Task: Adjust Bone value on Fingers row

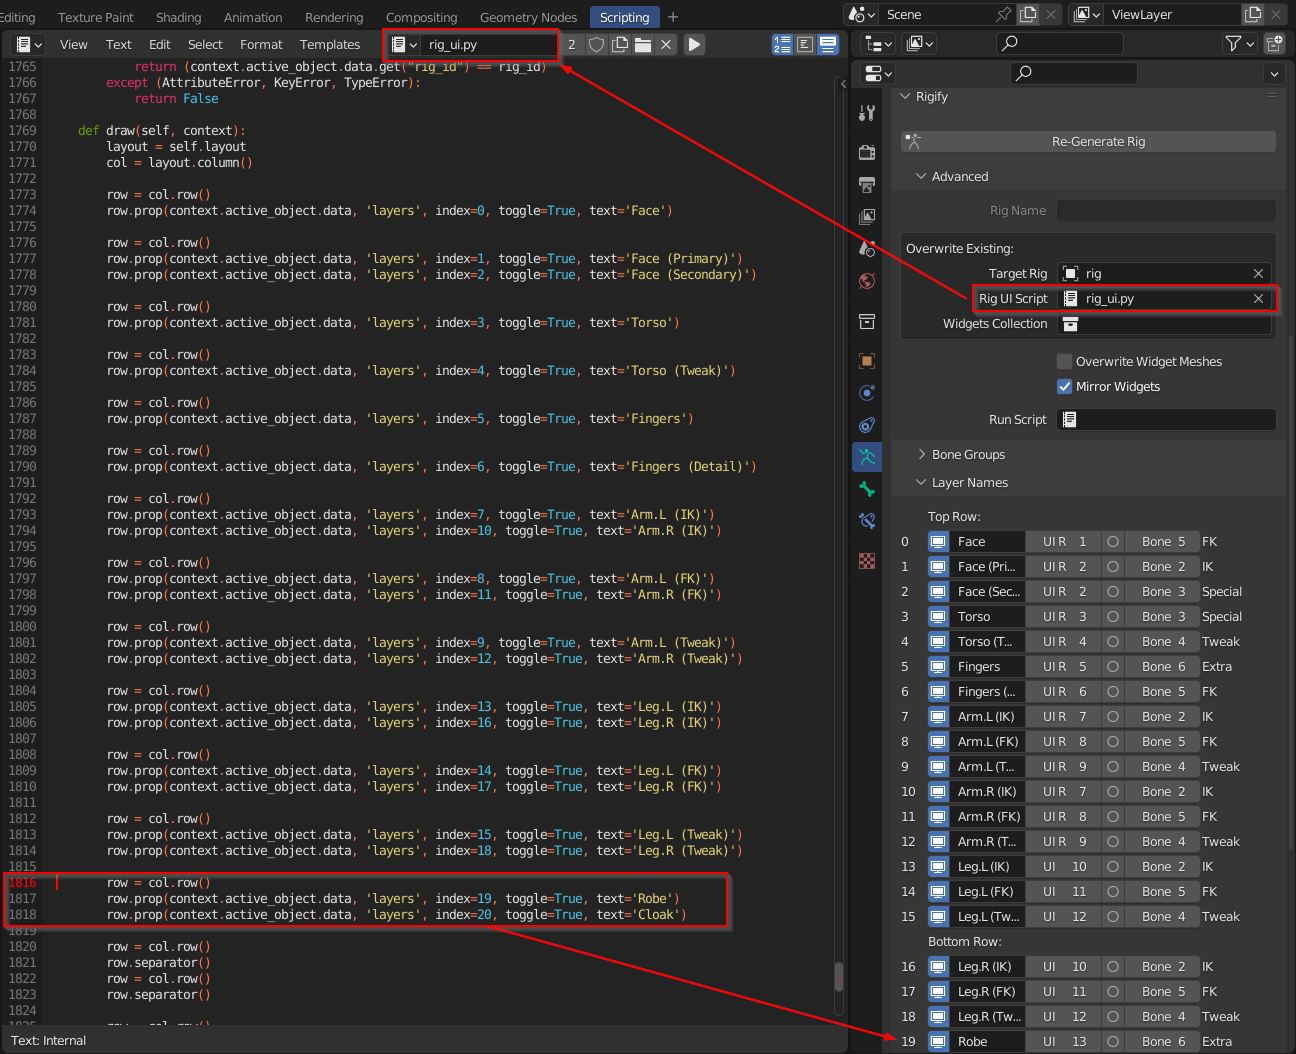Action: (x=1162, y=666)
